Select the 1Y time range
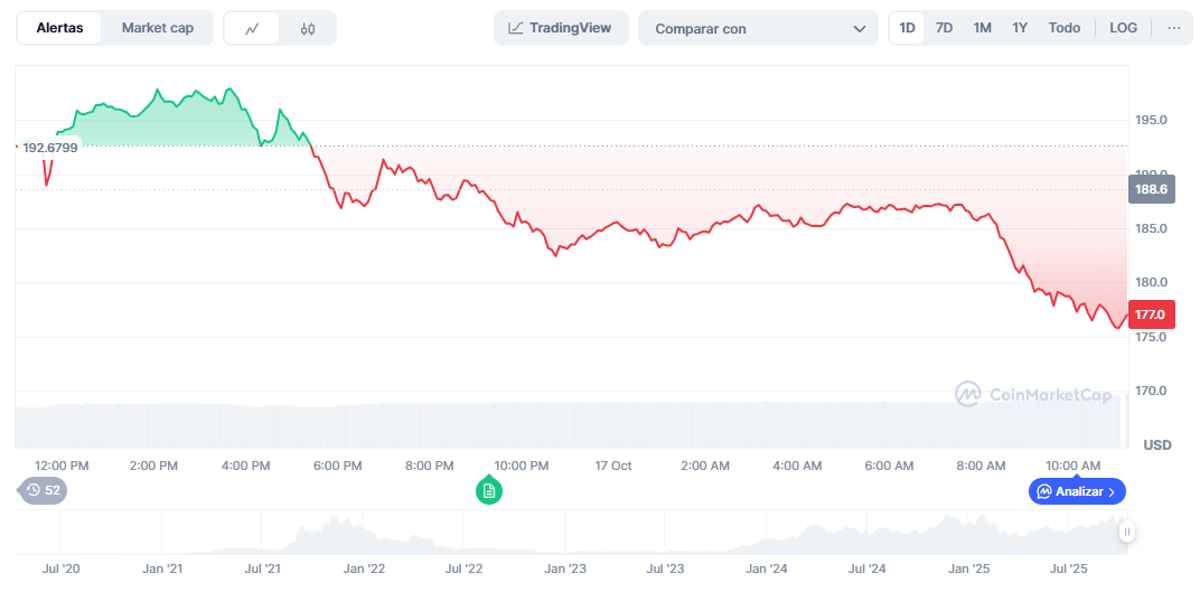The image size is (1200, 611). tap(1019, 28)
